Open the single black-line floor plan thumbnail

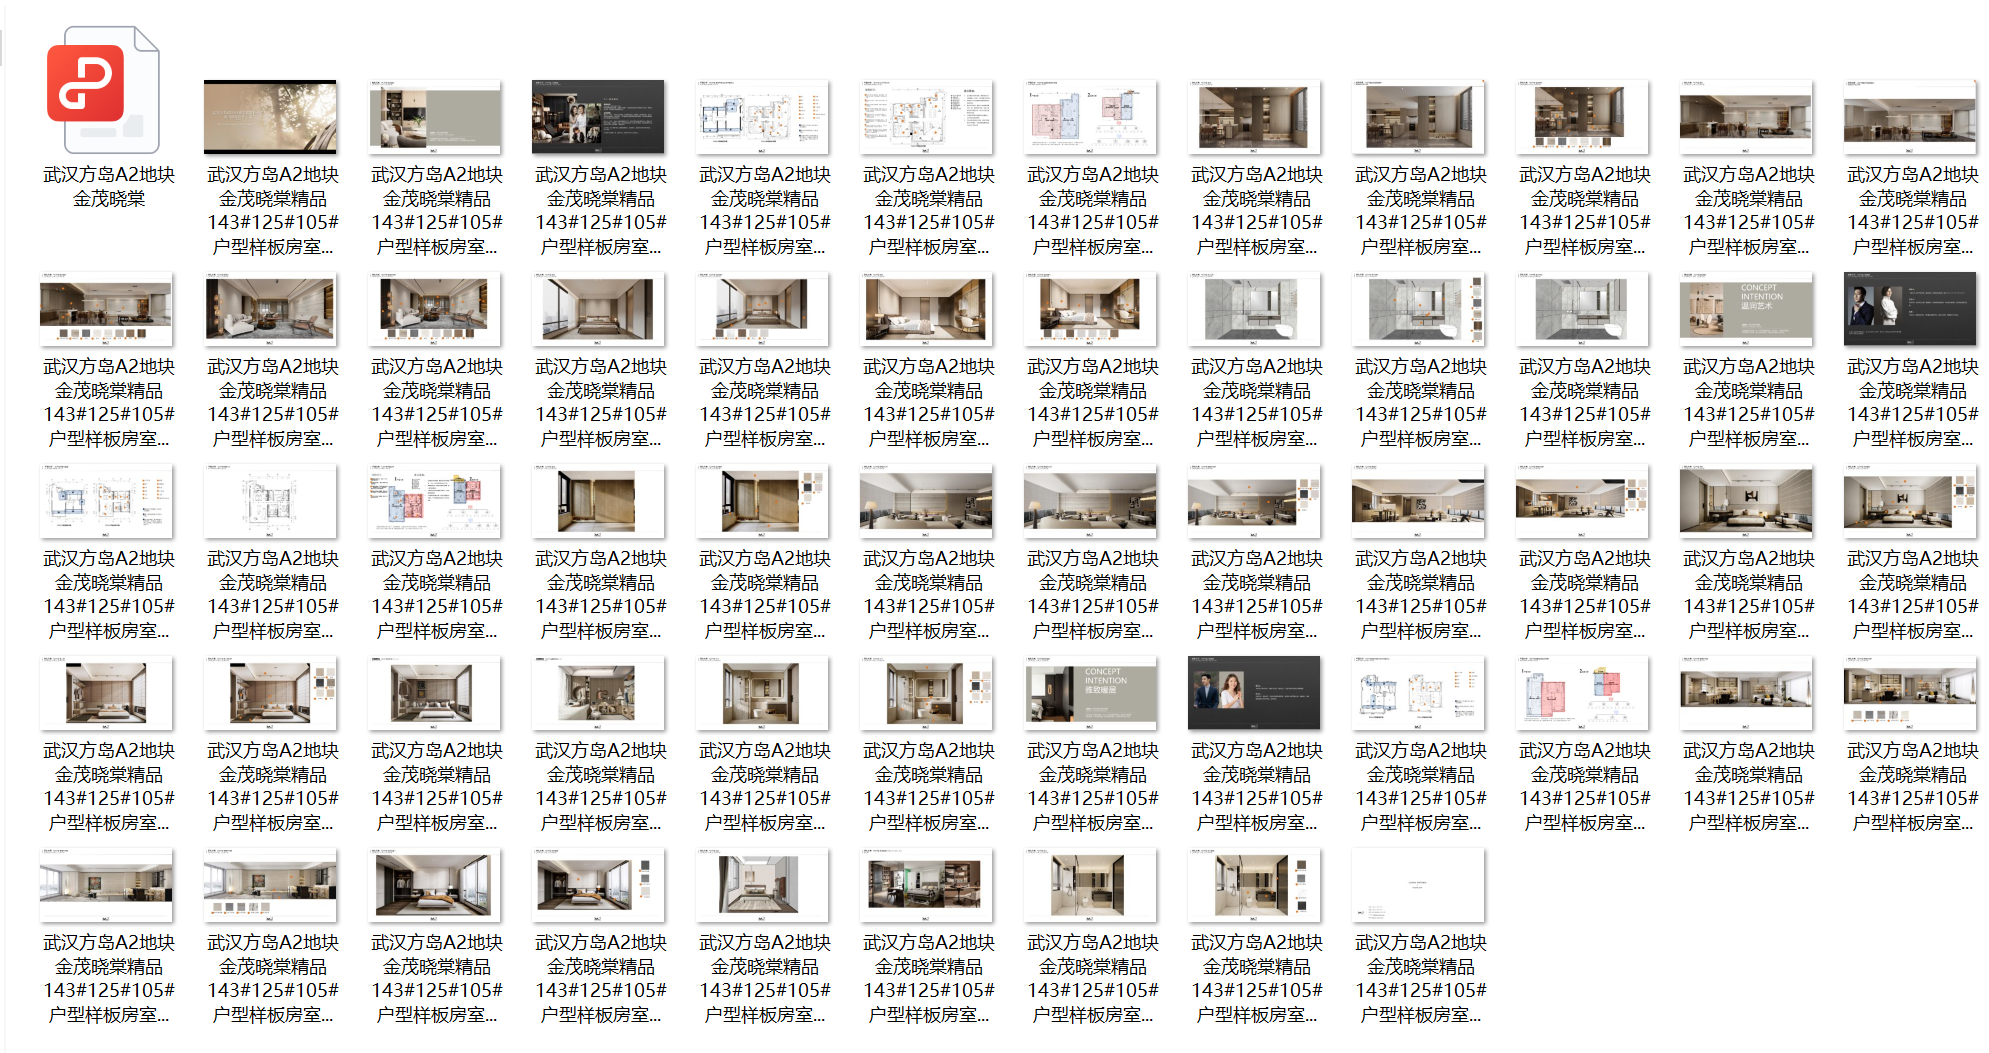tap(270, 501)
